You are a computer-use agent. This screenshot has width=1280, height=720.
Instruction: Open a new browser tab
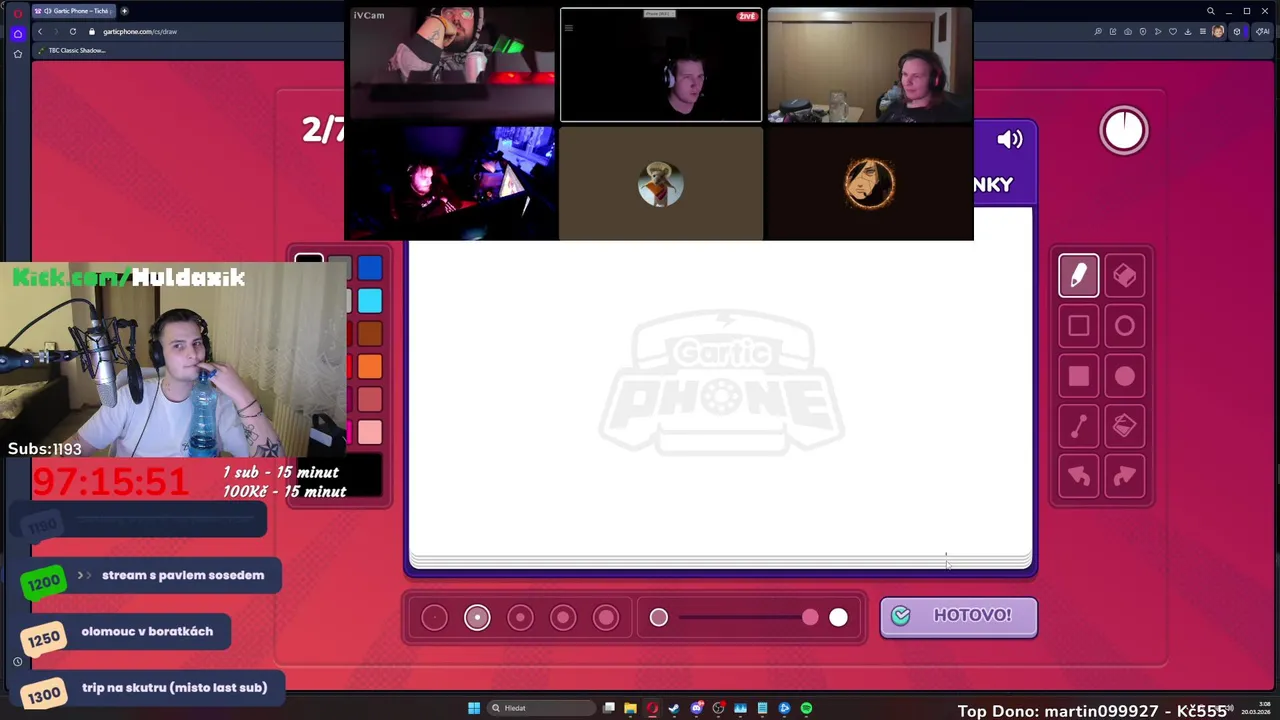pyautogui.click(x=124, y=11)
